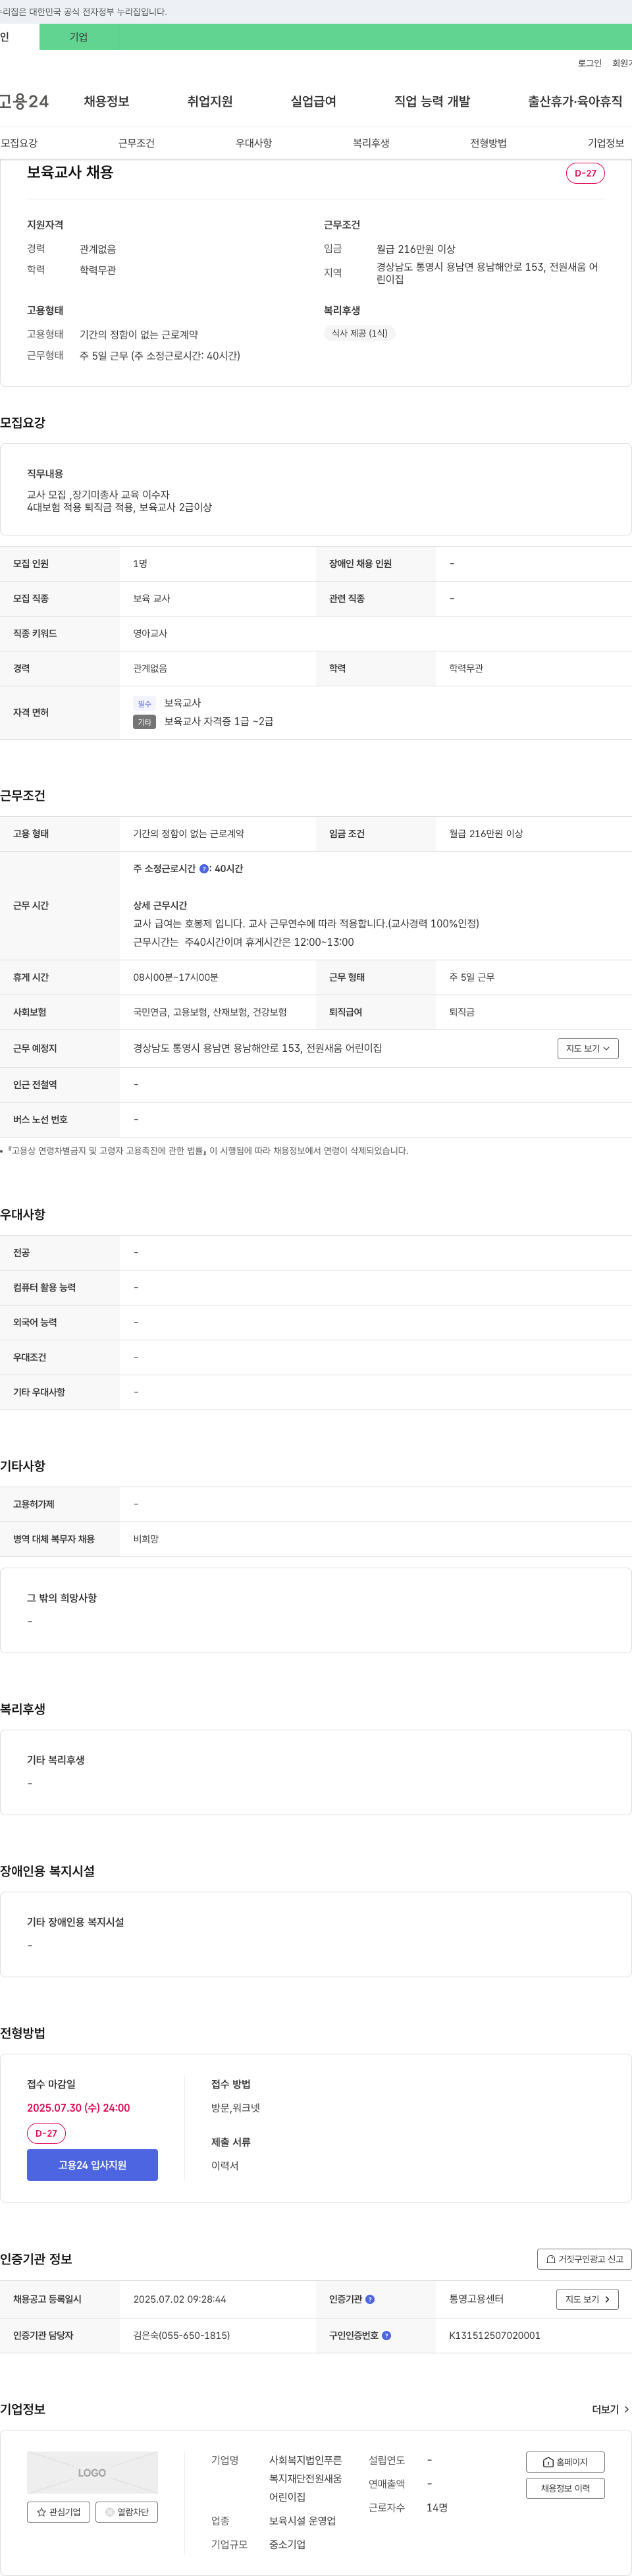
Task: Click the help icon next to 인증기관
Action: [x=370, y=2299]
